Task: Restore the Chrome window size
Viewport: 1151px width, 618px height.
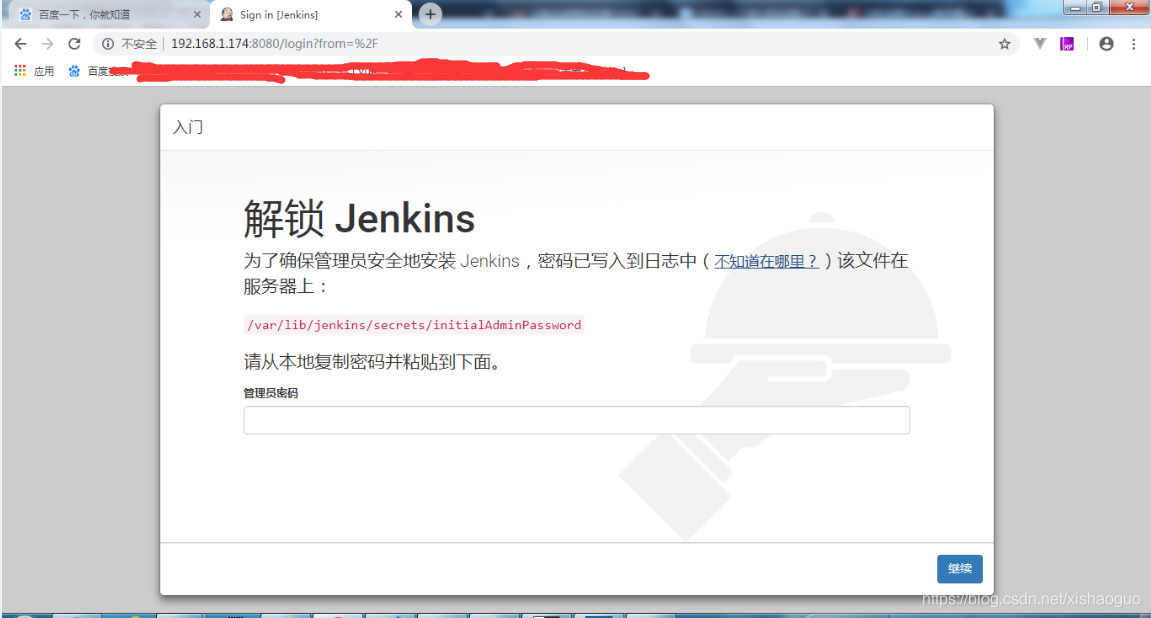Action: click(1097, 7)
